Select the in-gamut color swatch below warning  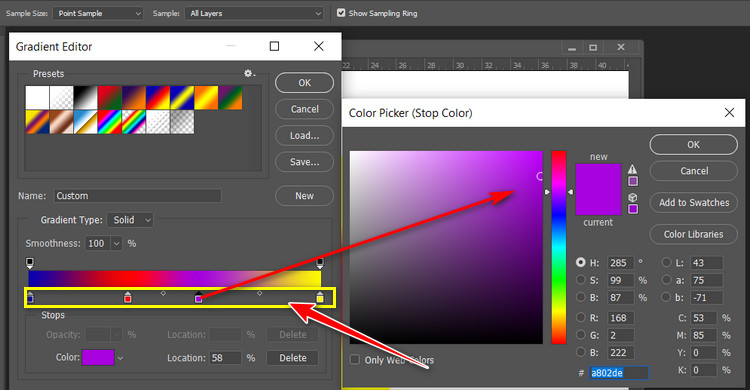point(633,181)
